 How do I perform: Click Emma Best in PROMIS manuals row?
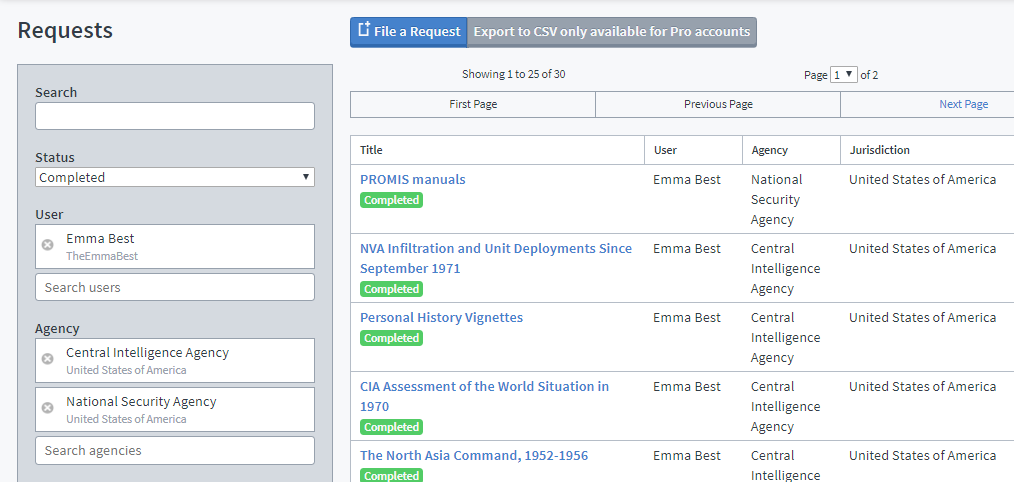point(687,180)
